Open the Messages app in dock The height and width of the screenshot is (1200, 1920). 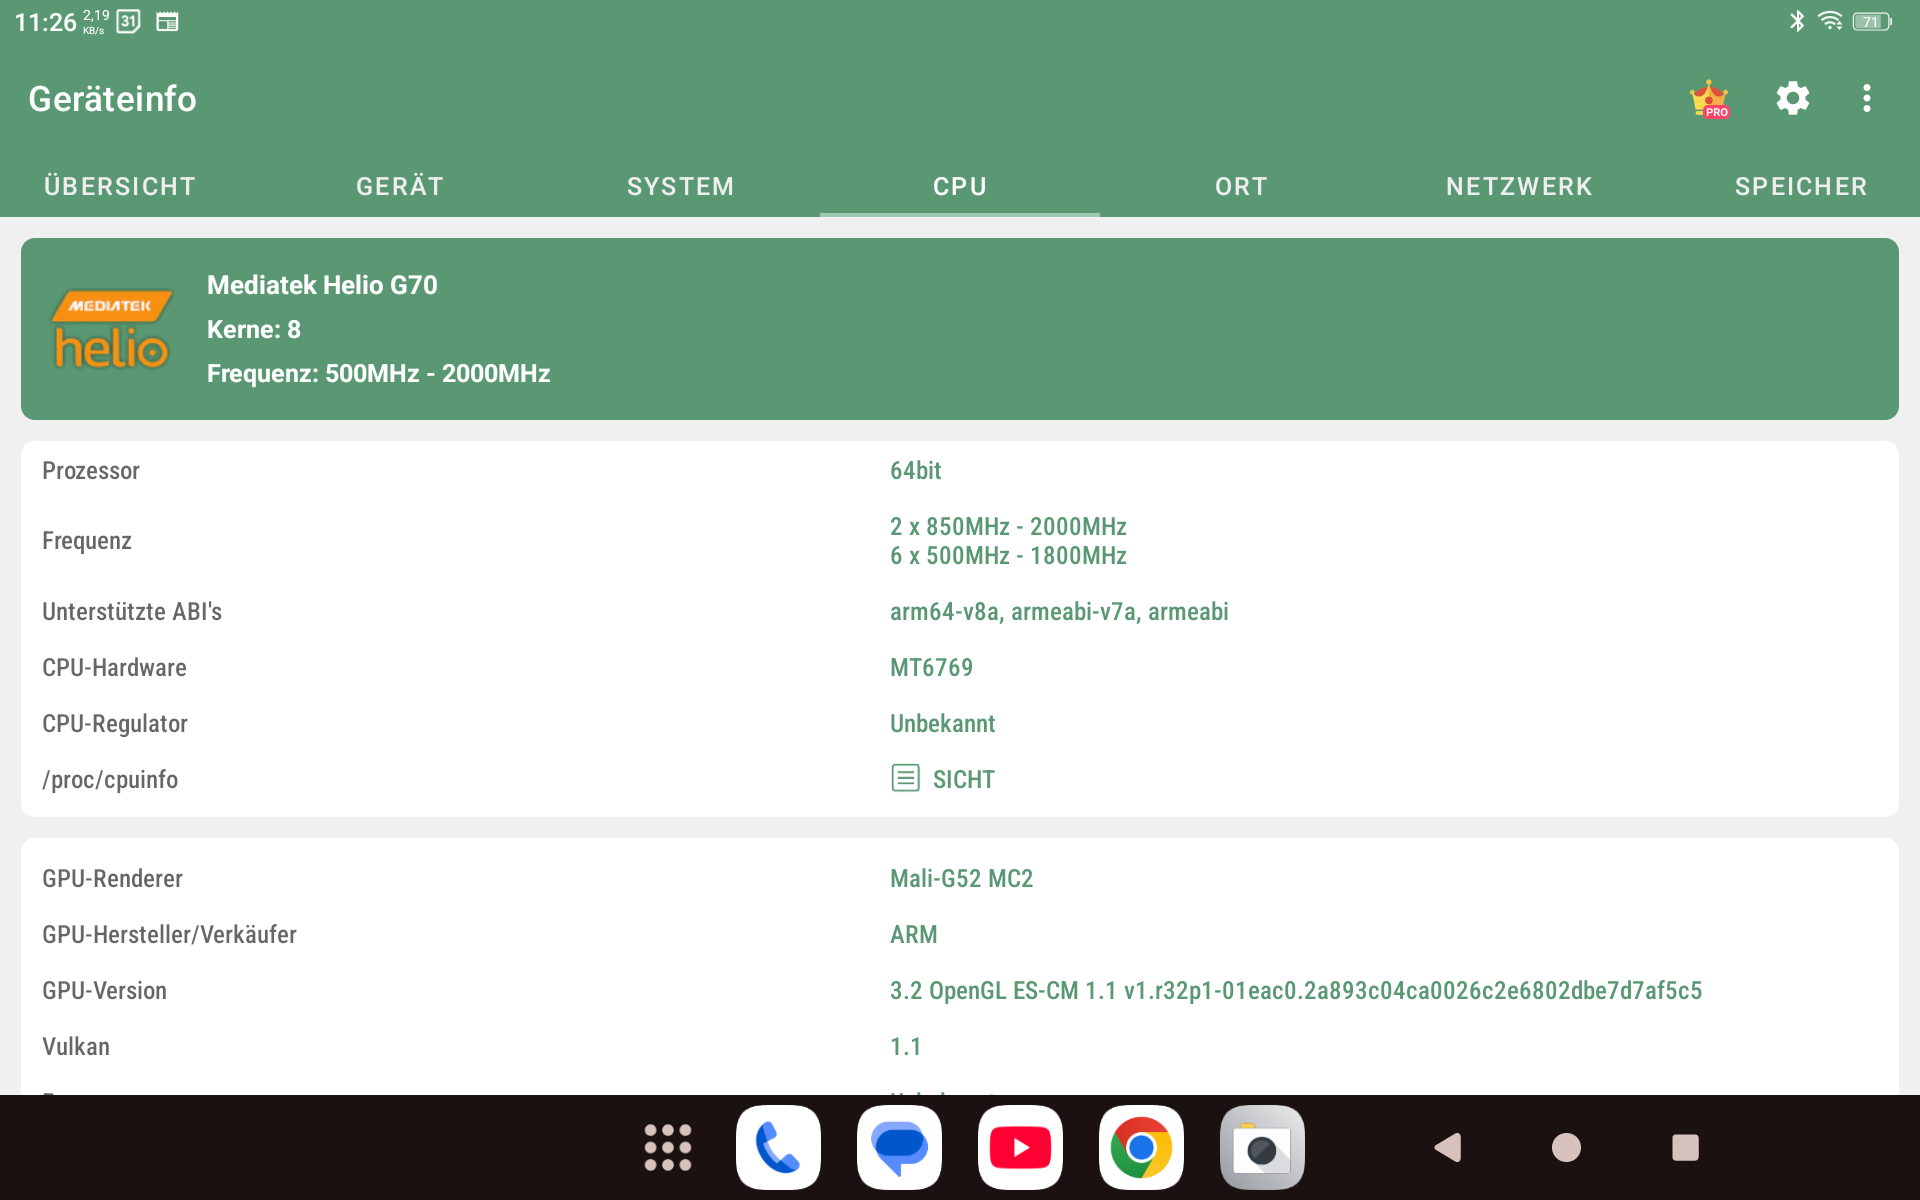[899, 1147]
